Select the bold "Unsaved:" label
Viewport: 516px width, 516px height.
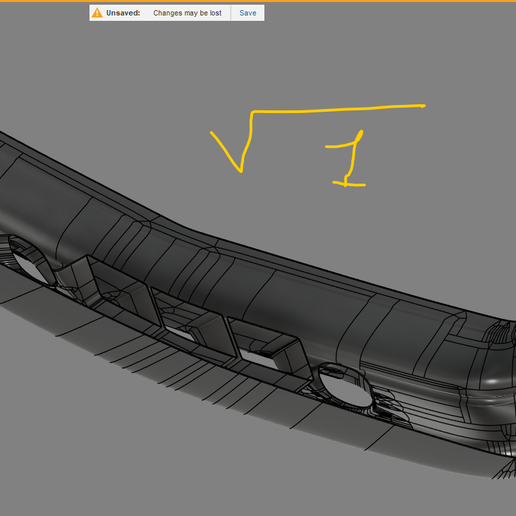tap(123, 13)
